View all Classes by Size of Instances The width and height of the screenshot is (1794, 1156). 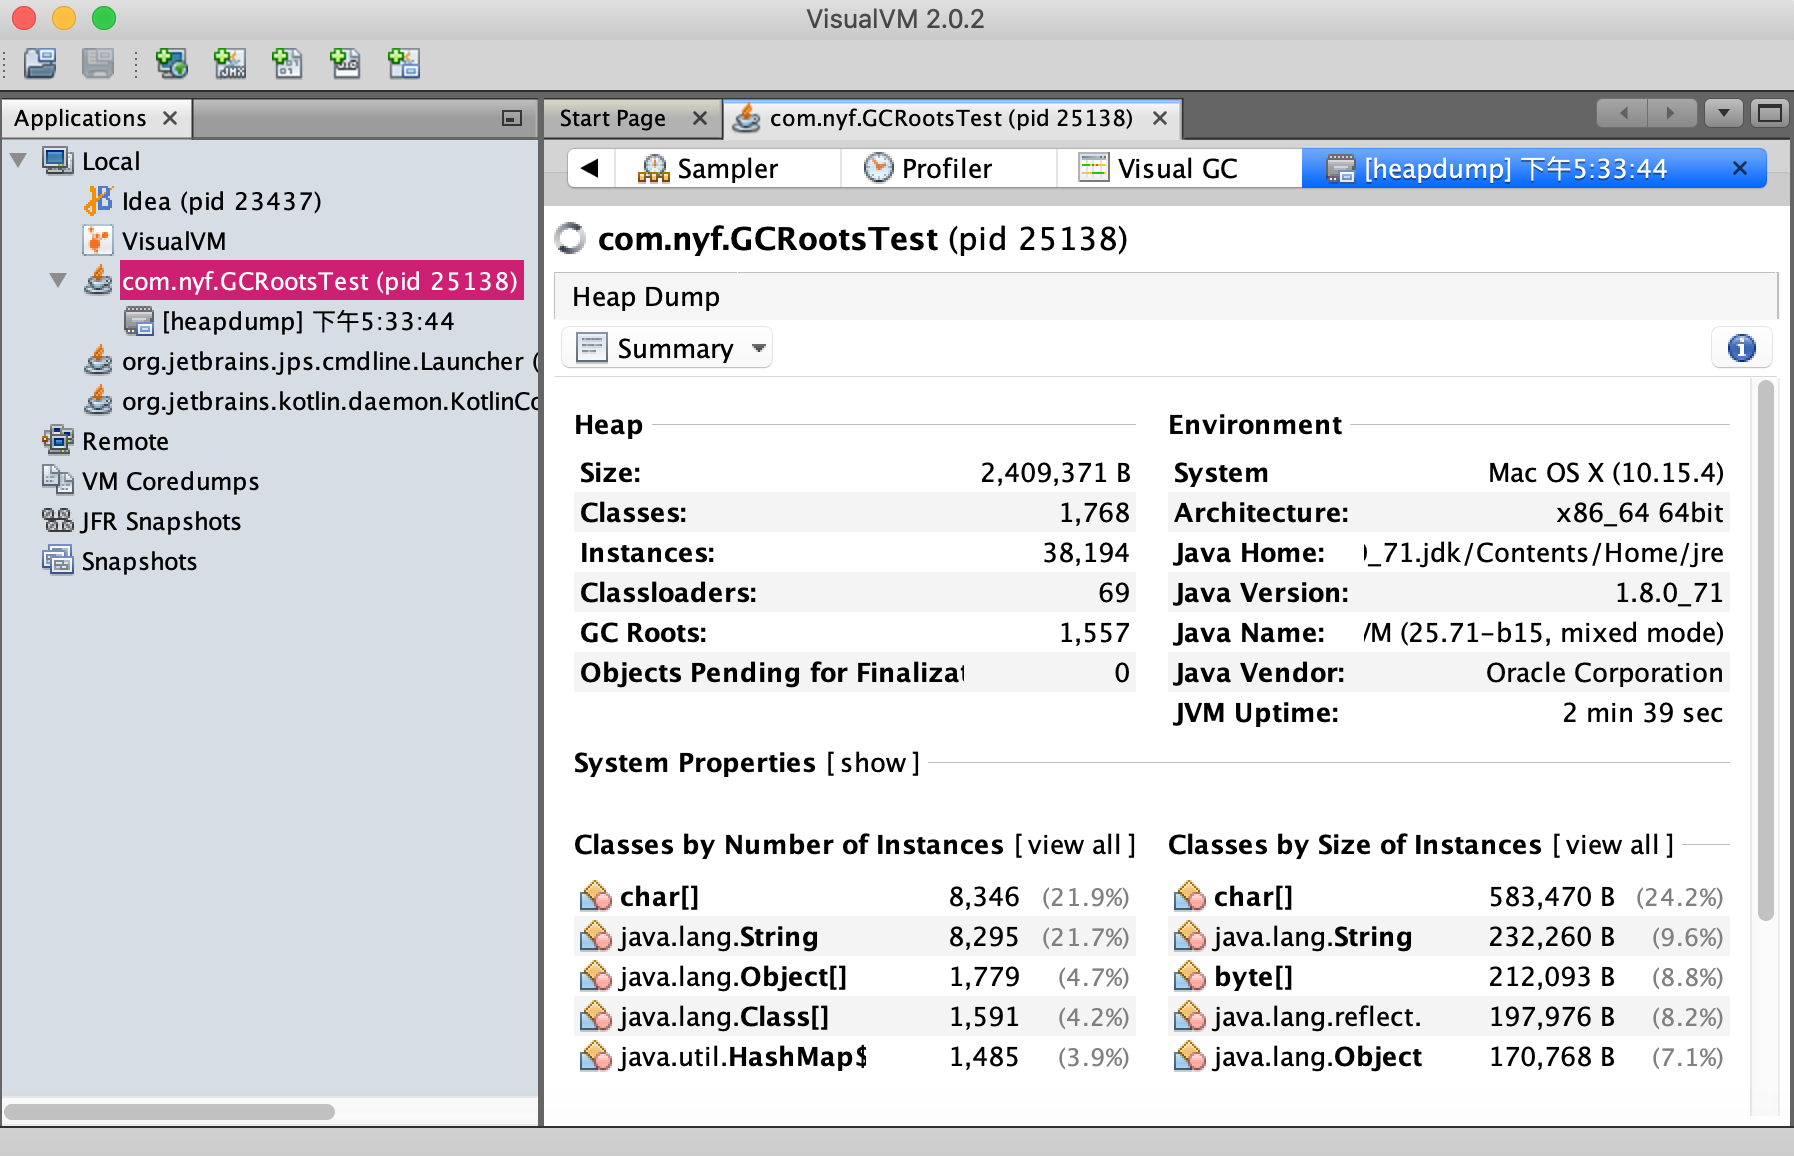coord(1613,845)
